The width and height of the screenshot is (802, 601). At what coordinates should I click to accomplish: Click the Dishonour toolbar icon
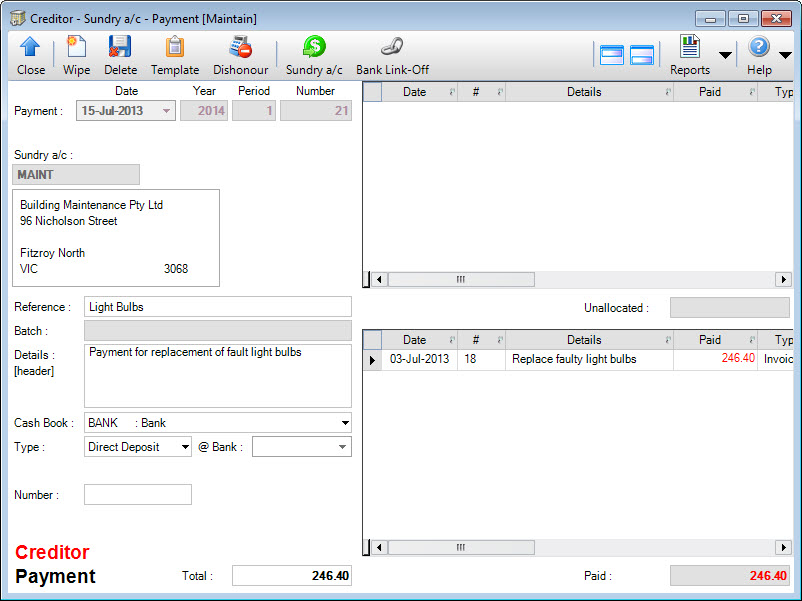[x=240, y=48]
